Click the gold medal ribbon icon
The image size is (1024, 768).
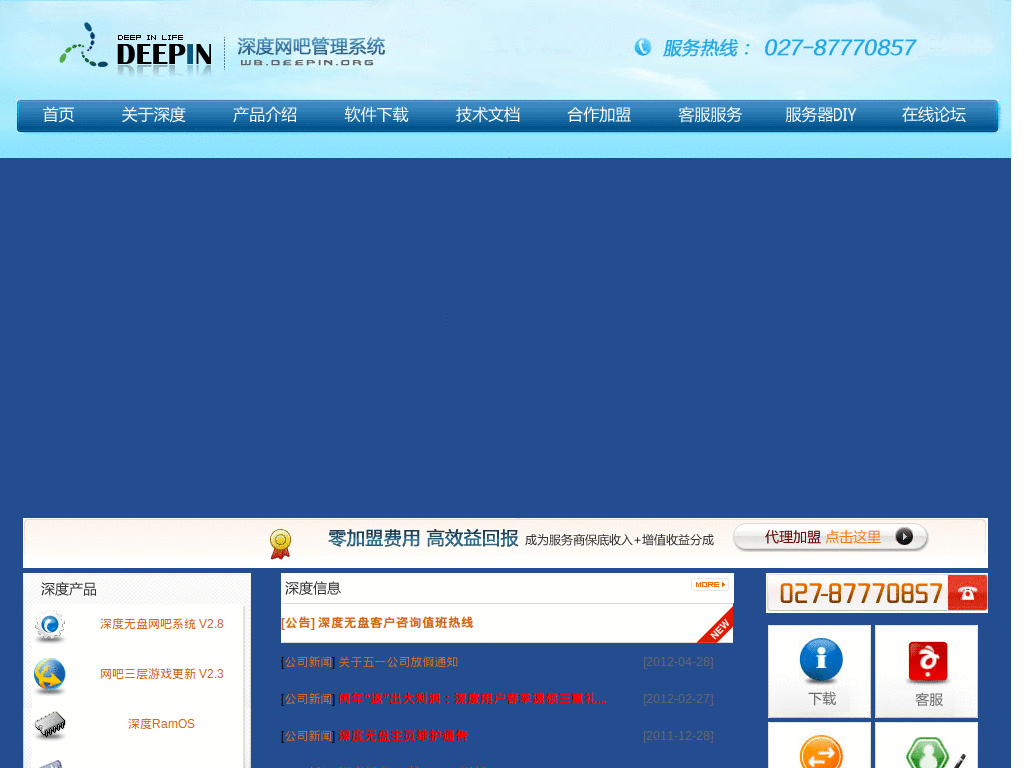pos(280,544)
